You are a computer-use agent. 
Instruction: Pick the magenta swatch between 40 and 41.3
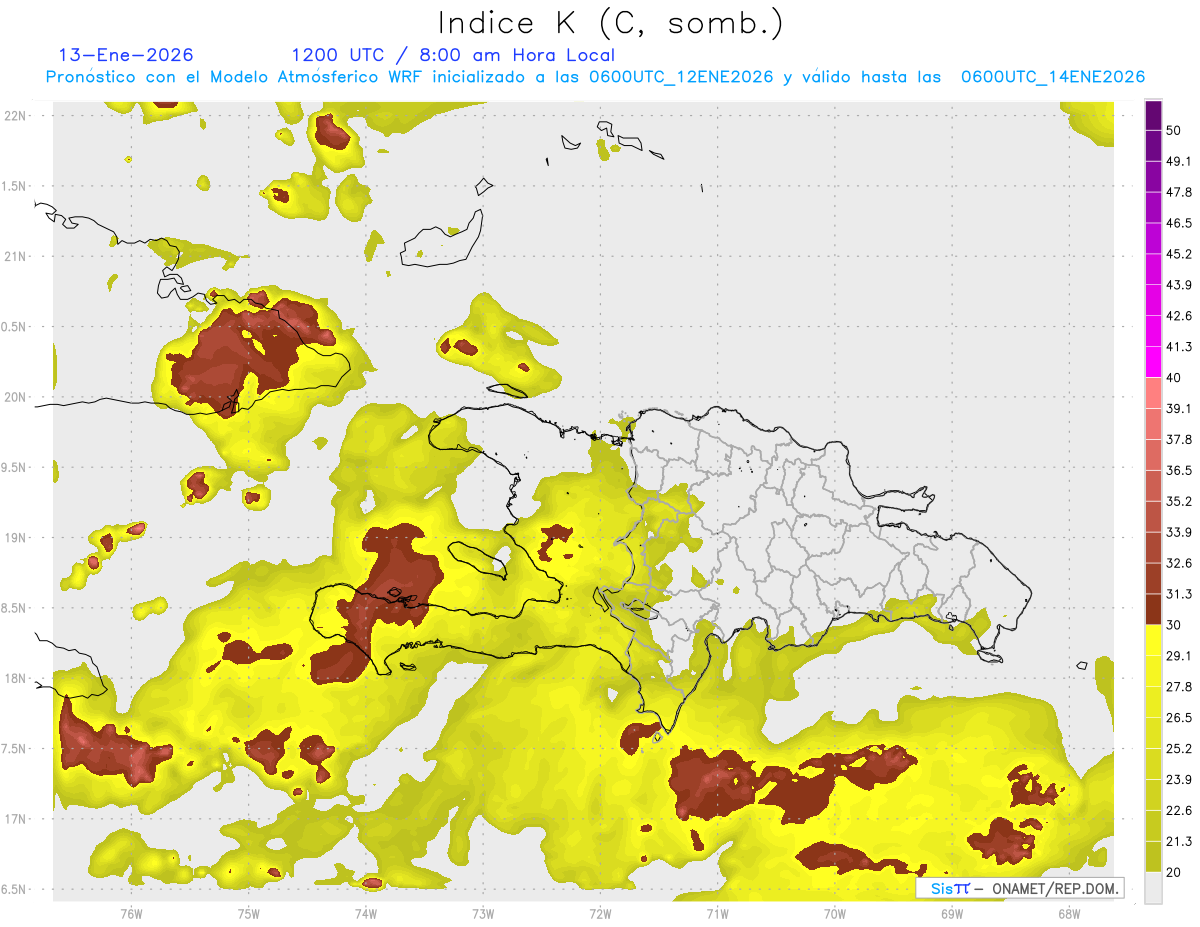[x=1154, y=362]
